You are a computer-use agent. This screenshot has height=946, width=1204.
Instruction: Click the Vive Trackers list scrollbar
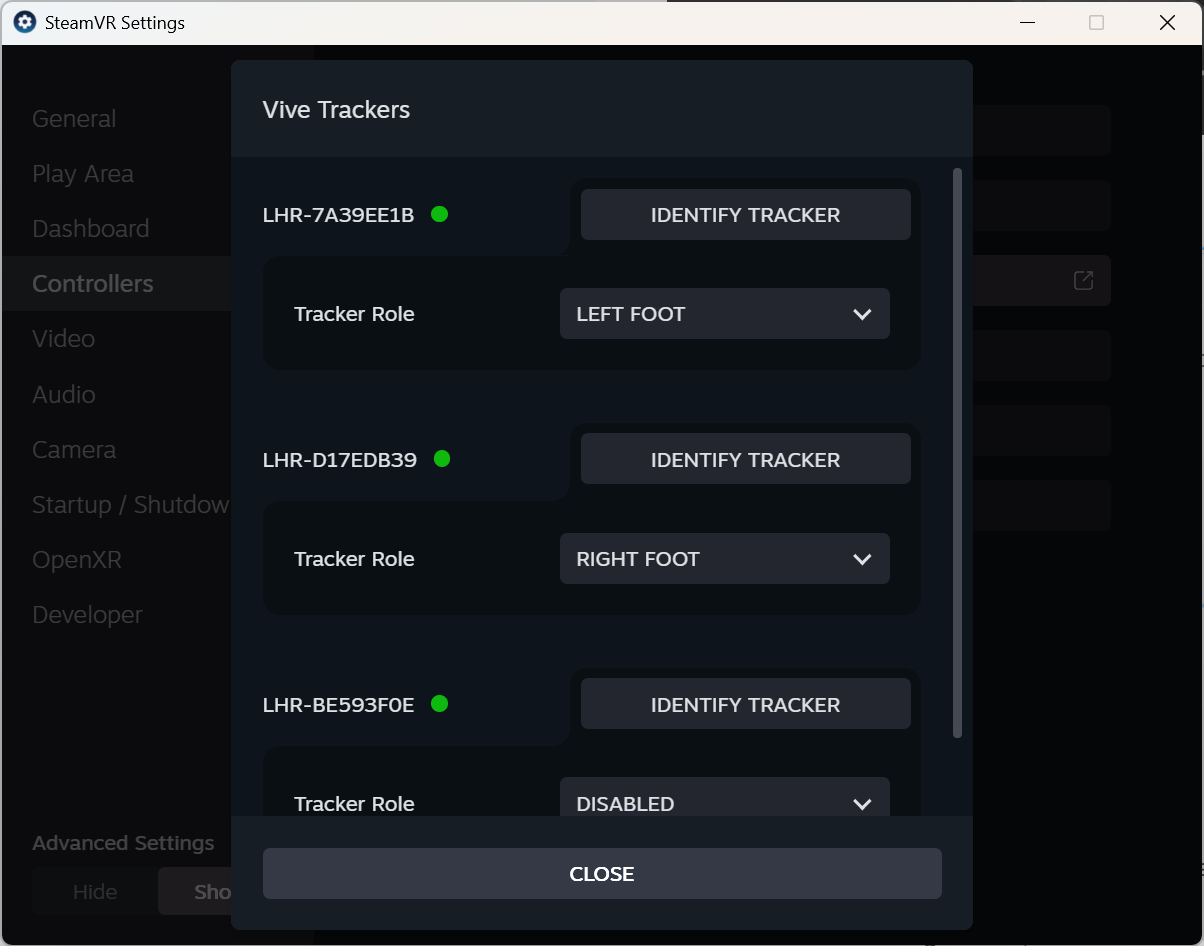click(x=957, y=453)
